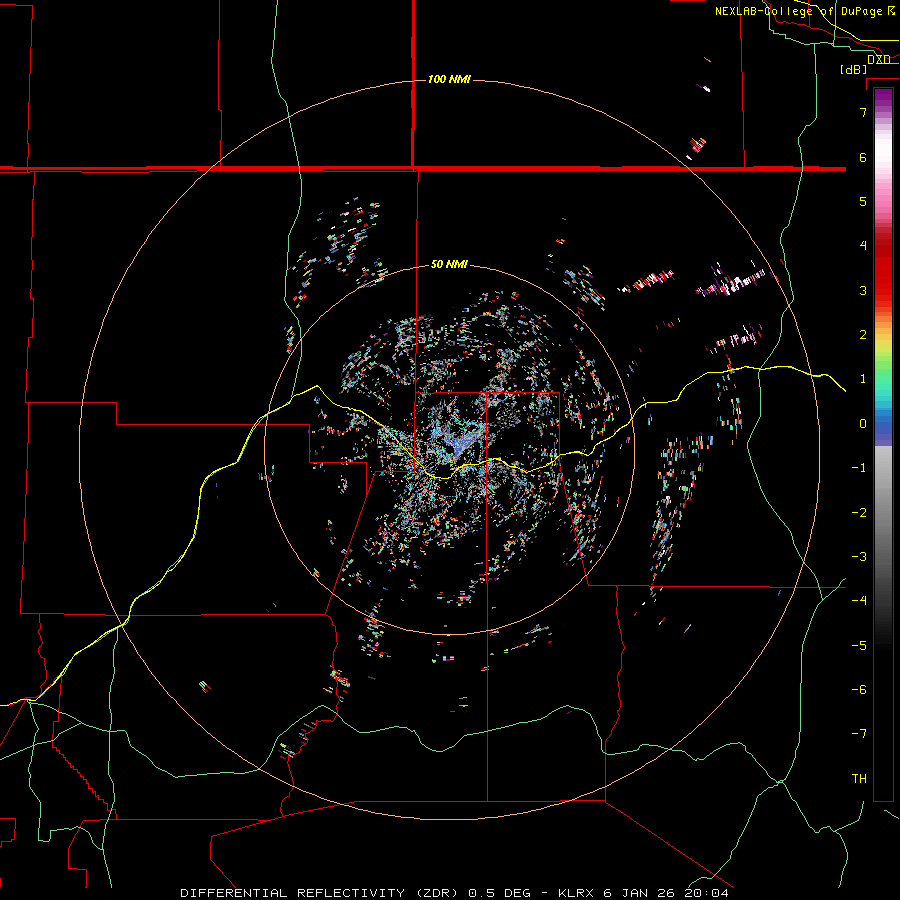The width and height of the screenshot is (900, 900).
Task: Click the scale label "-7"
Action: tap(859, 734)
